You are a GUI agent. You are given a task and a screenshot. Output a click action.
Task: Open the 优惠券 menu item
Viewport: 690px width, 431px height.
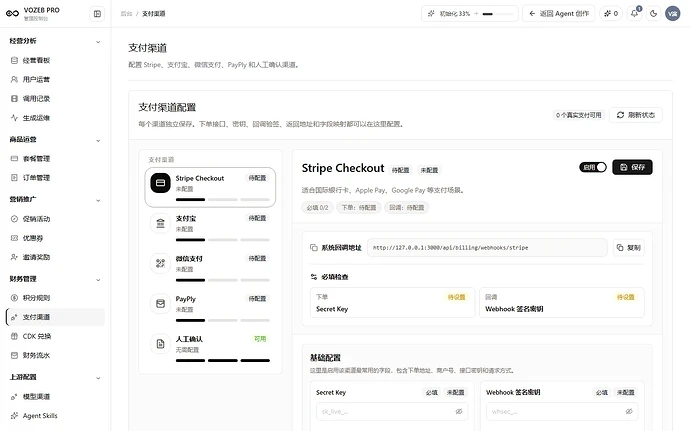tap(55, 238)
